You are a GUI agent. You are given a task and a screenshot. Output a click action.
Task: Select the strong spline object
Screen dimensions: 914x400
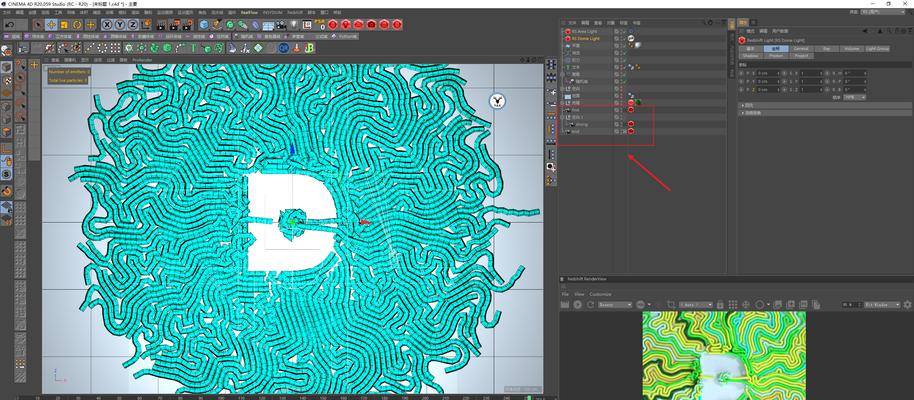pos(582,124)
